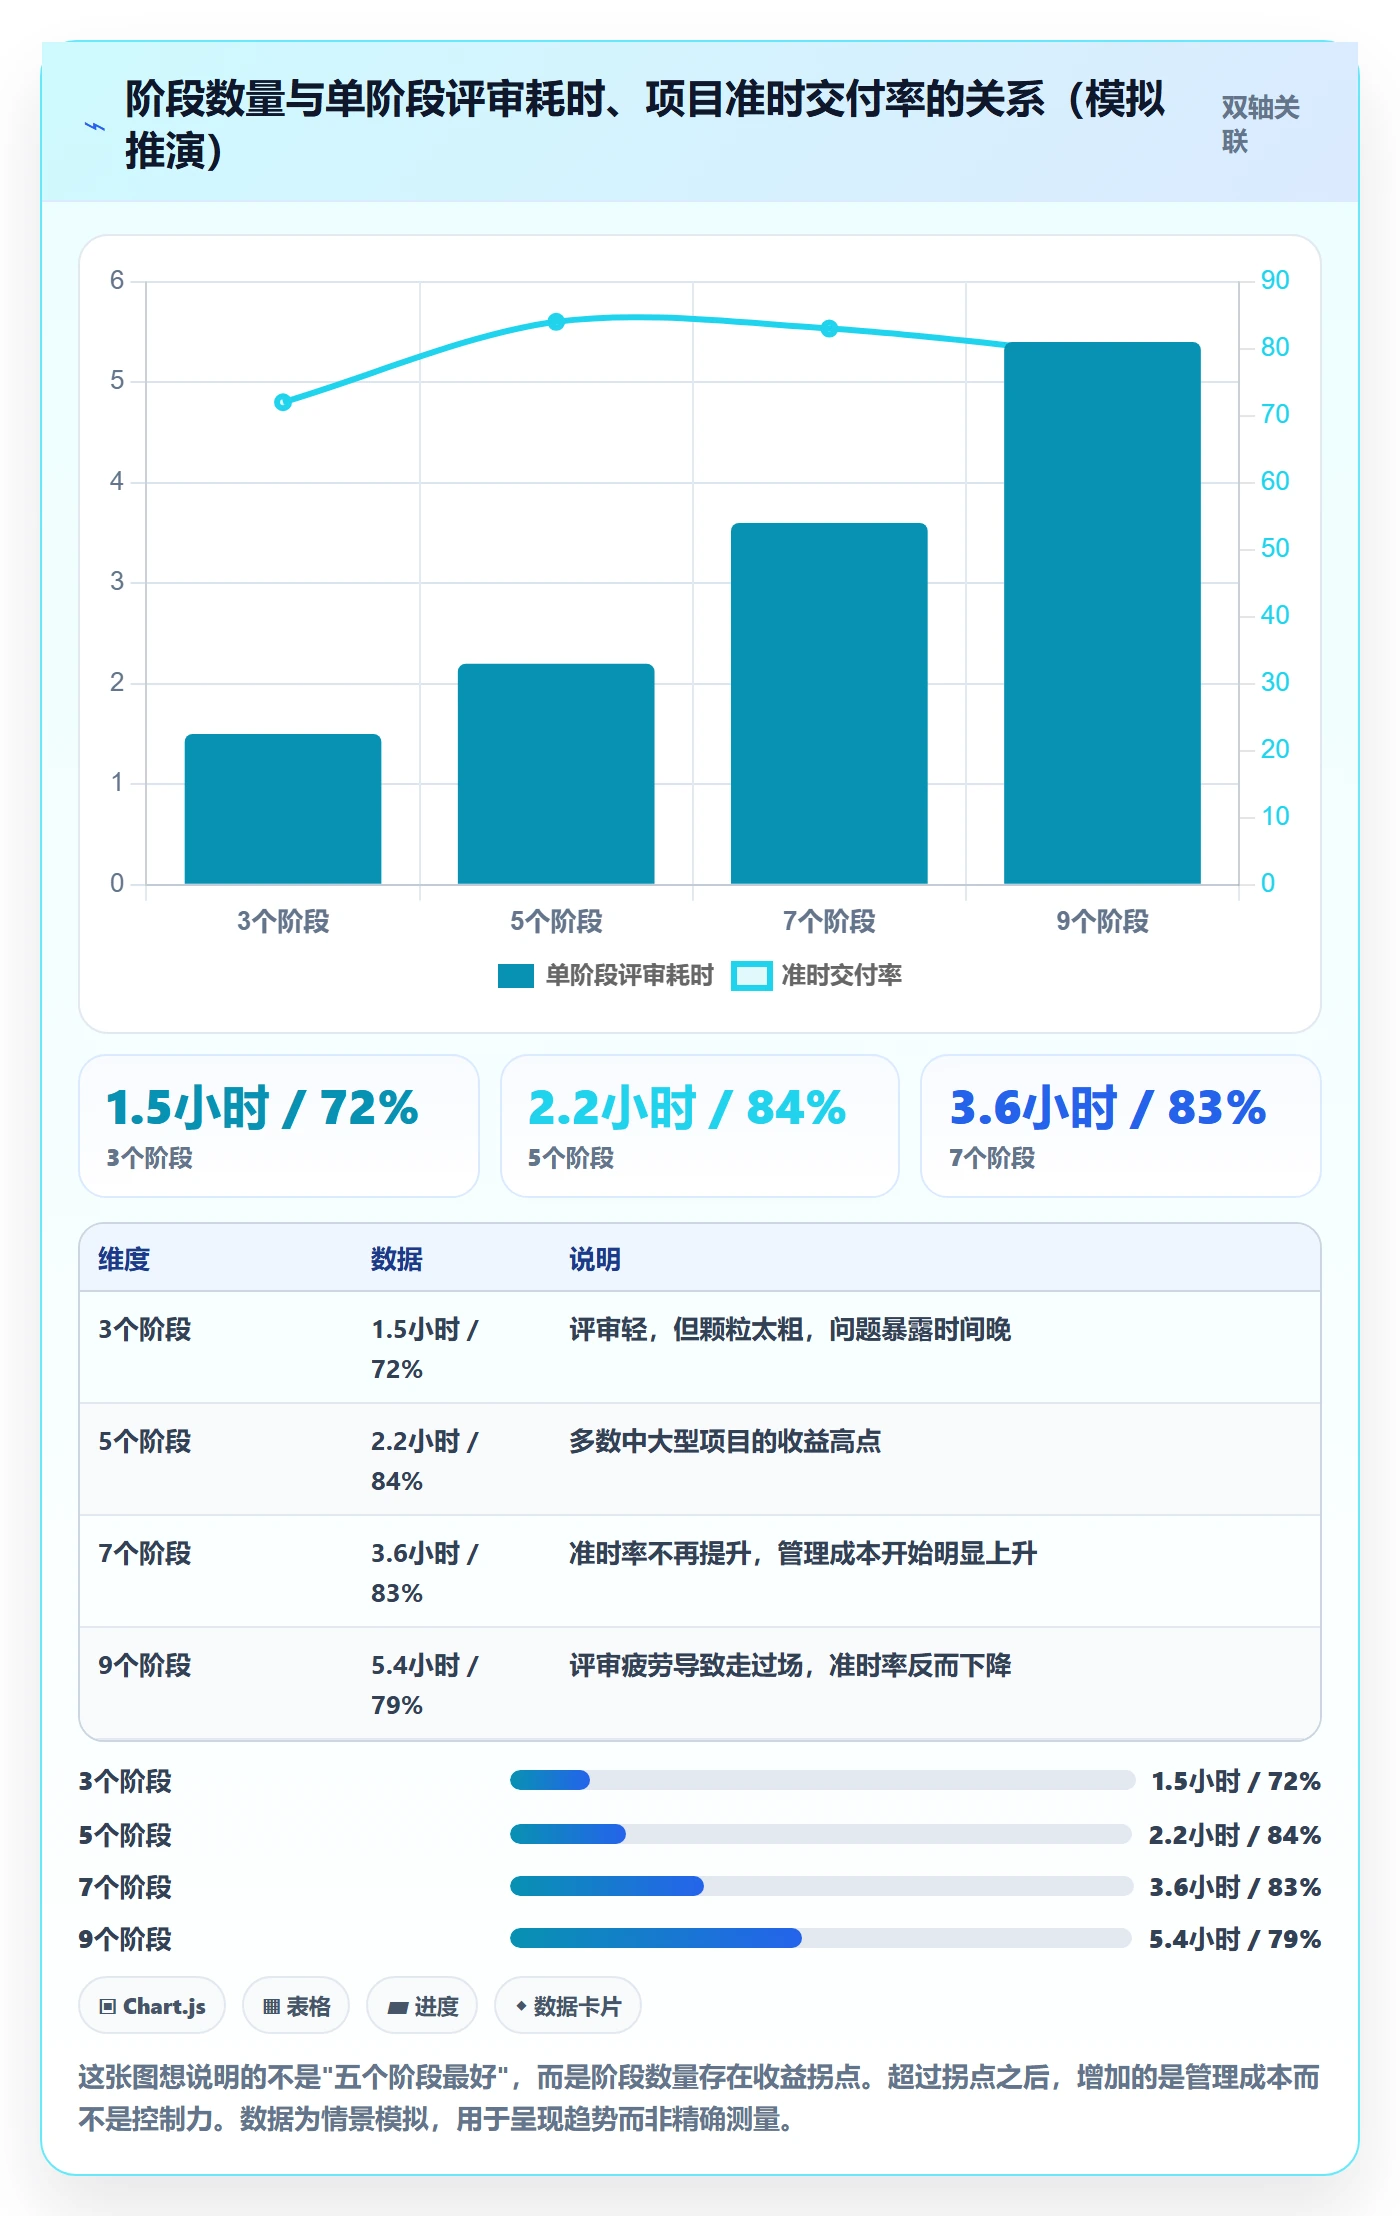Click the 表格 tag
The height and width of the screenshot is (2216, 1400).
(296, 2005)
